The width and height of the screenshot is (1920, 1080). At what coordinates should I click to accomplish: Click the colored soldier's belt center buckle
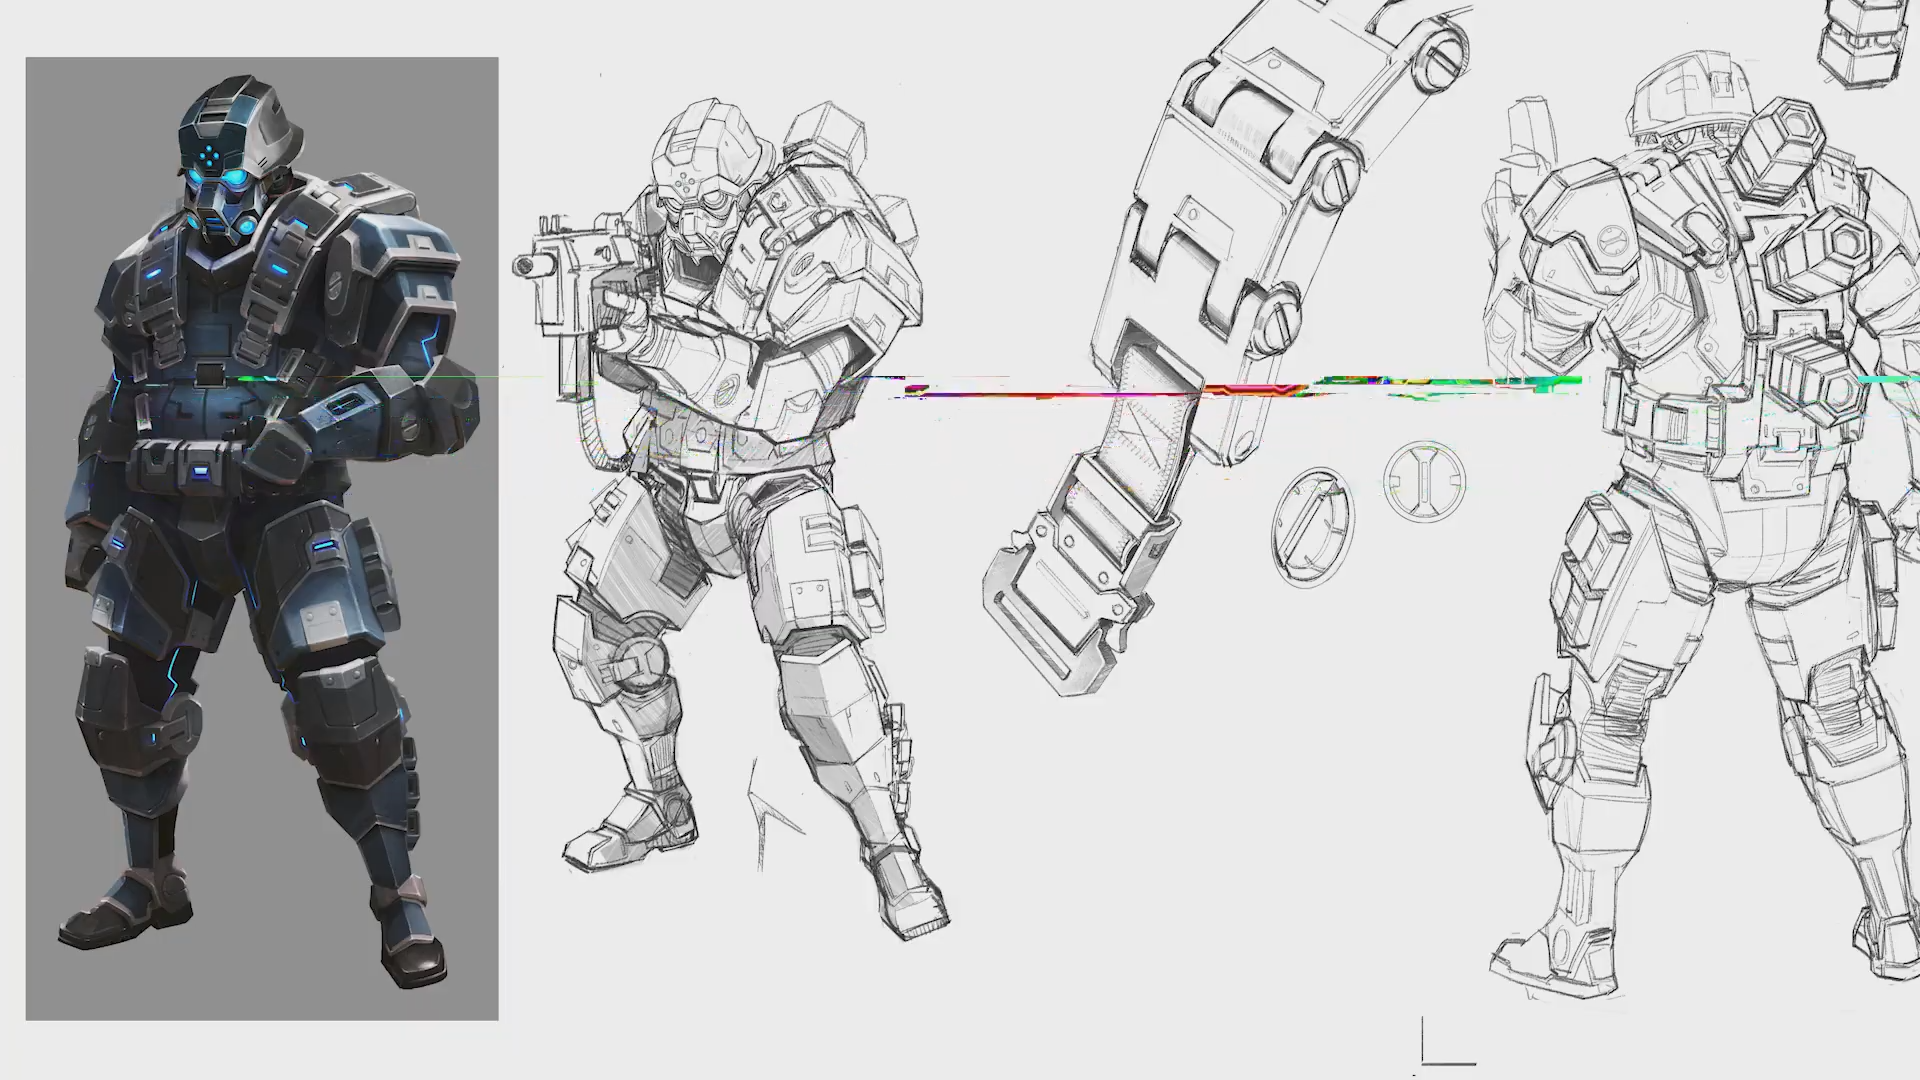[210, 375]
